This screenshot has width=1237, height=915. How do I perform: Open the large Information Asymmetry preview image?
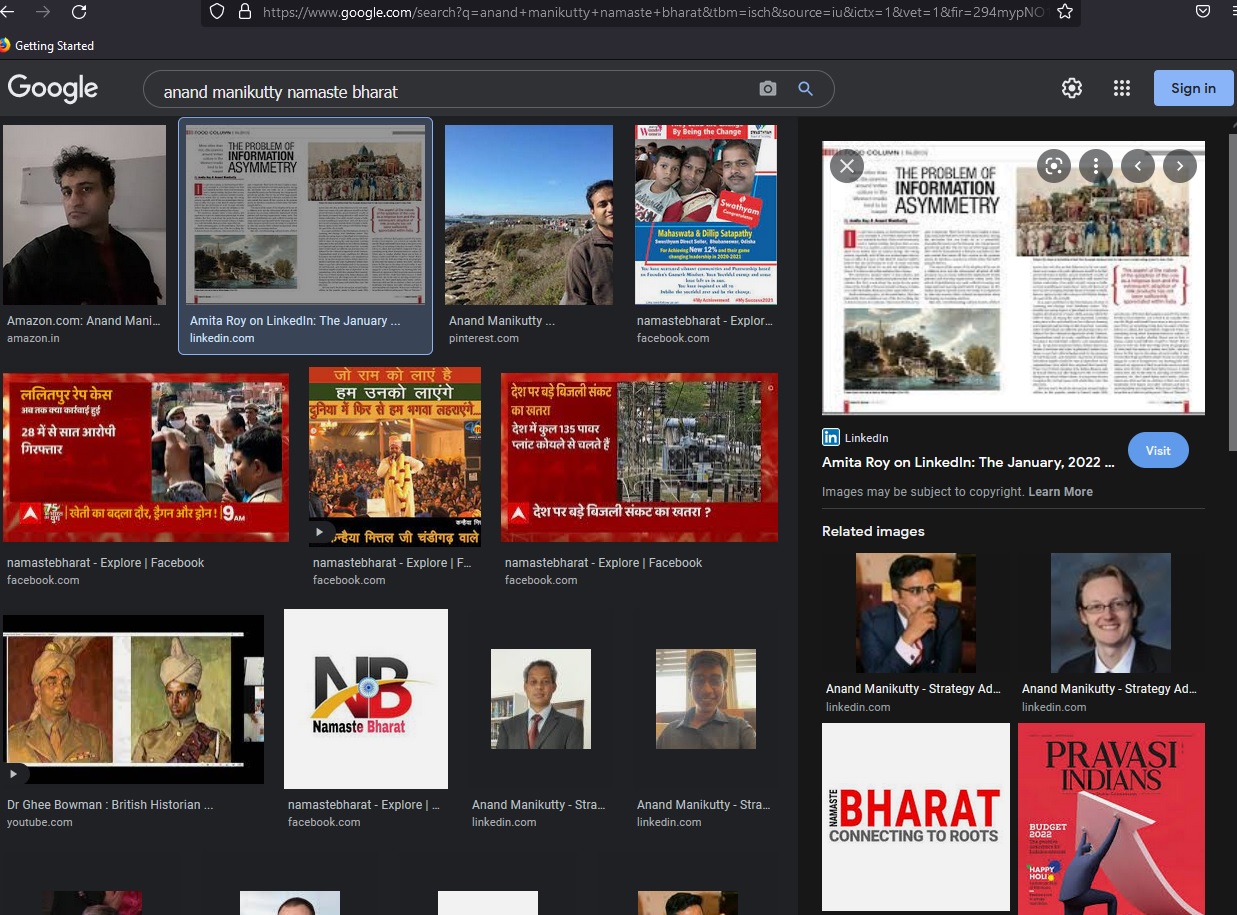point(1013,277)
